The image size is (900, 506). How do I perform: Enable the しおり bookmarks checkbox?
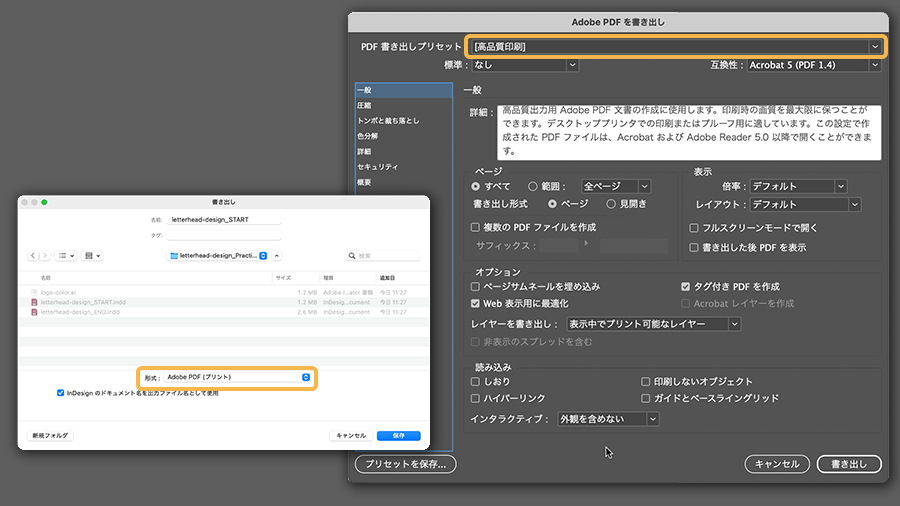click(475, 382)
